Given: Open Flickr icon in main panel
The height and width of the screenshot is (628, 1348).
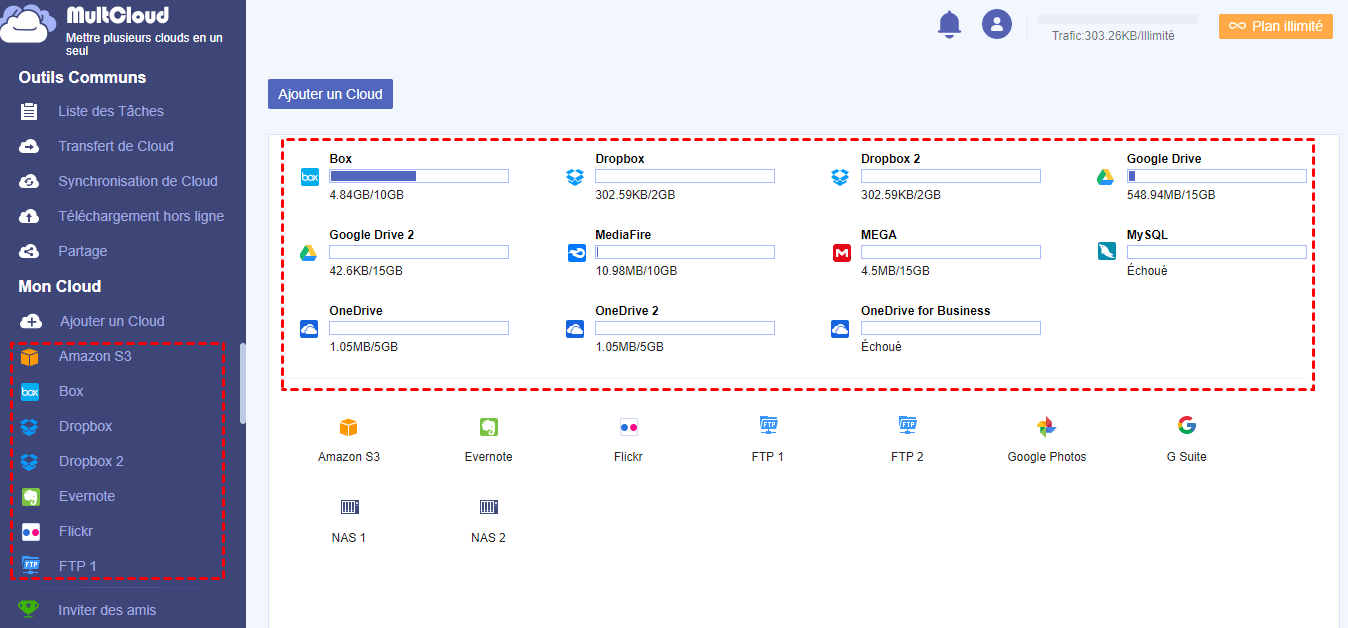Looking at the screenshot, I should [628, 427].
